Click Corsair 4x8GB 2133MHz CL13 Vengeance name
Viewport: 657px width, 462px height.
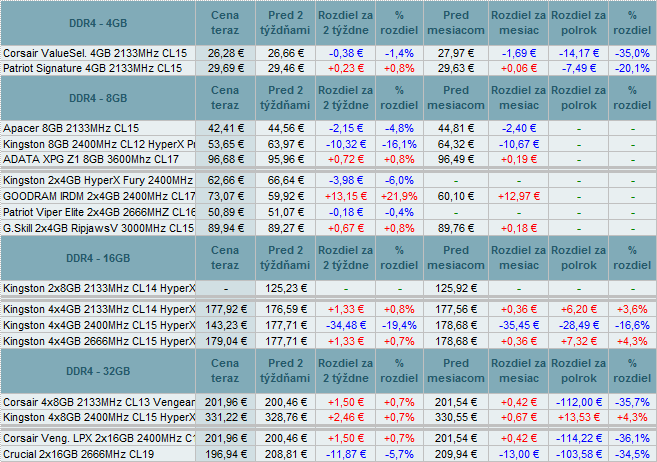point(99,402)
